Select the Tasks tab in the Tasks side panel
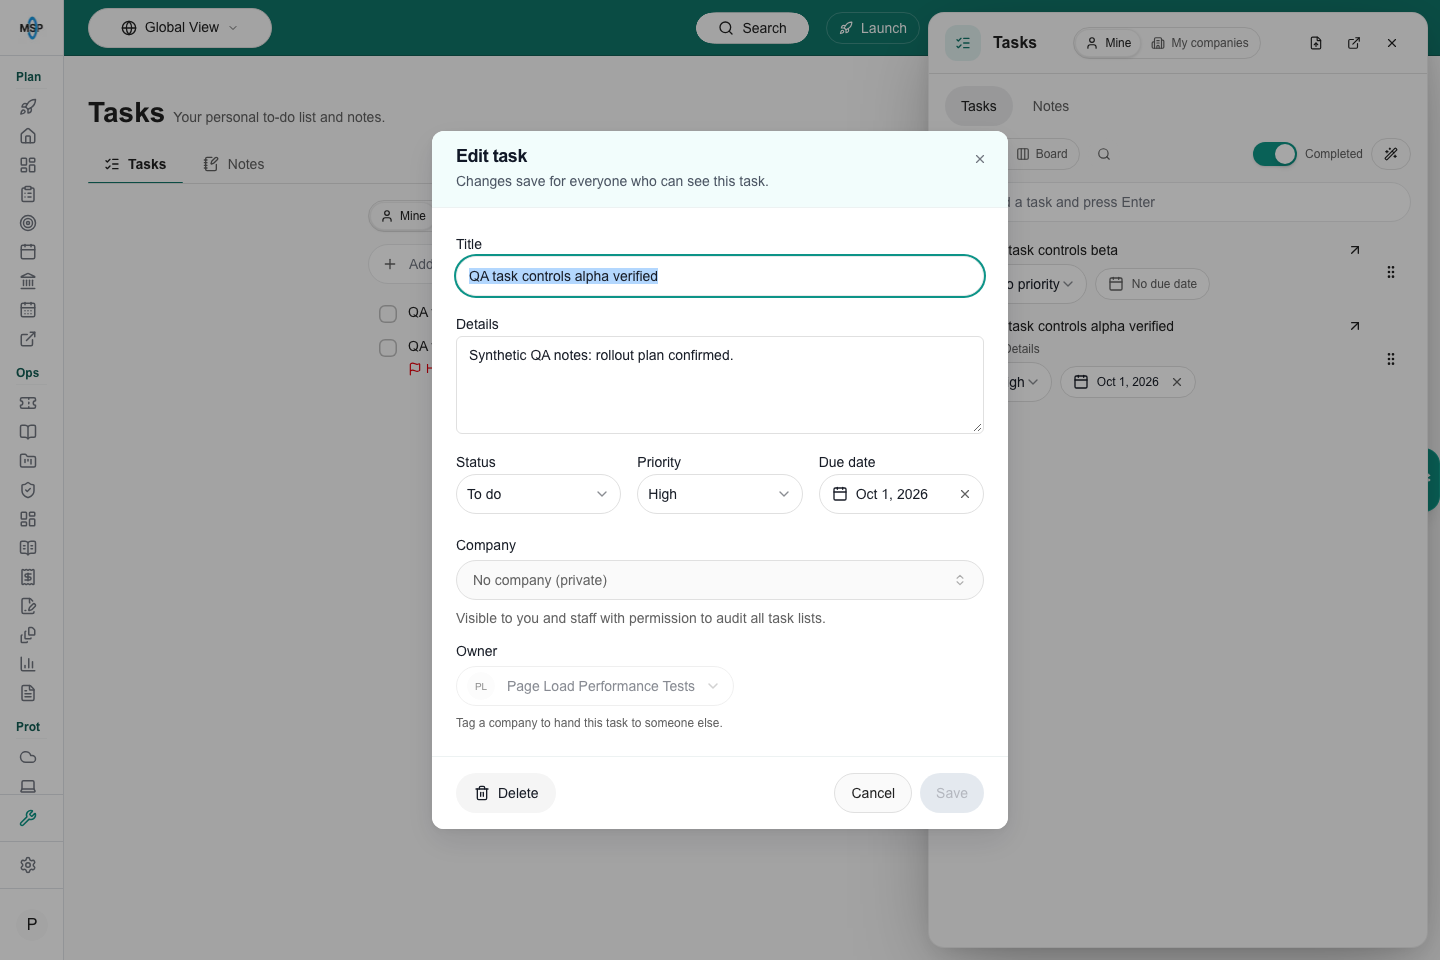Viewport: 1440px width, 960px height. point(979,106)
